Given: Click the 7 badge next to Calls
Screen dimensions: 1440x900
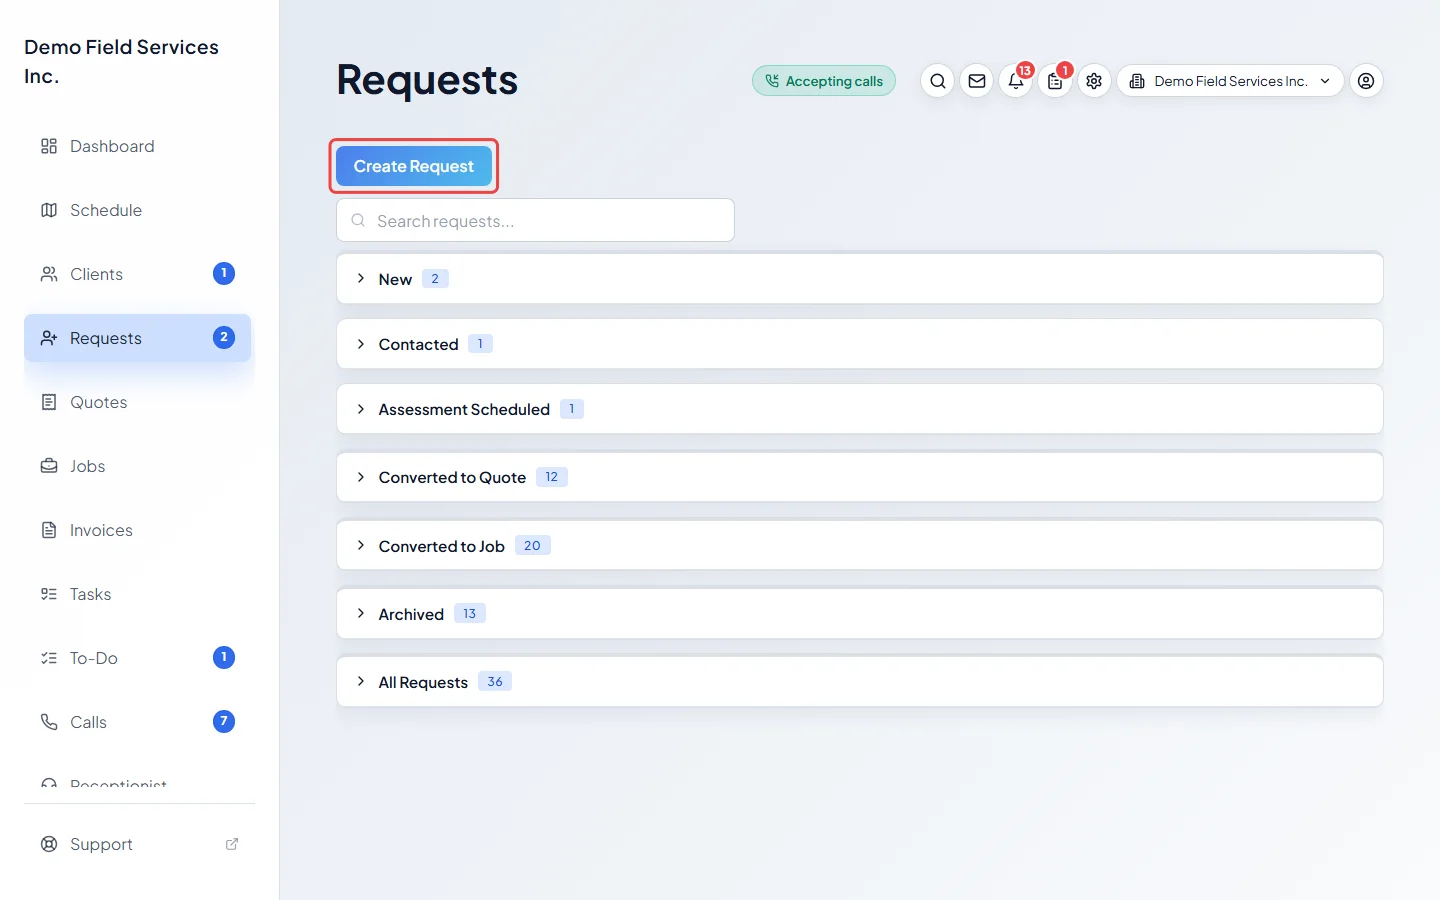Looking at the screenshot, I should (224, 721).
